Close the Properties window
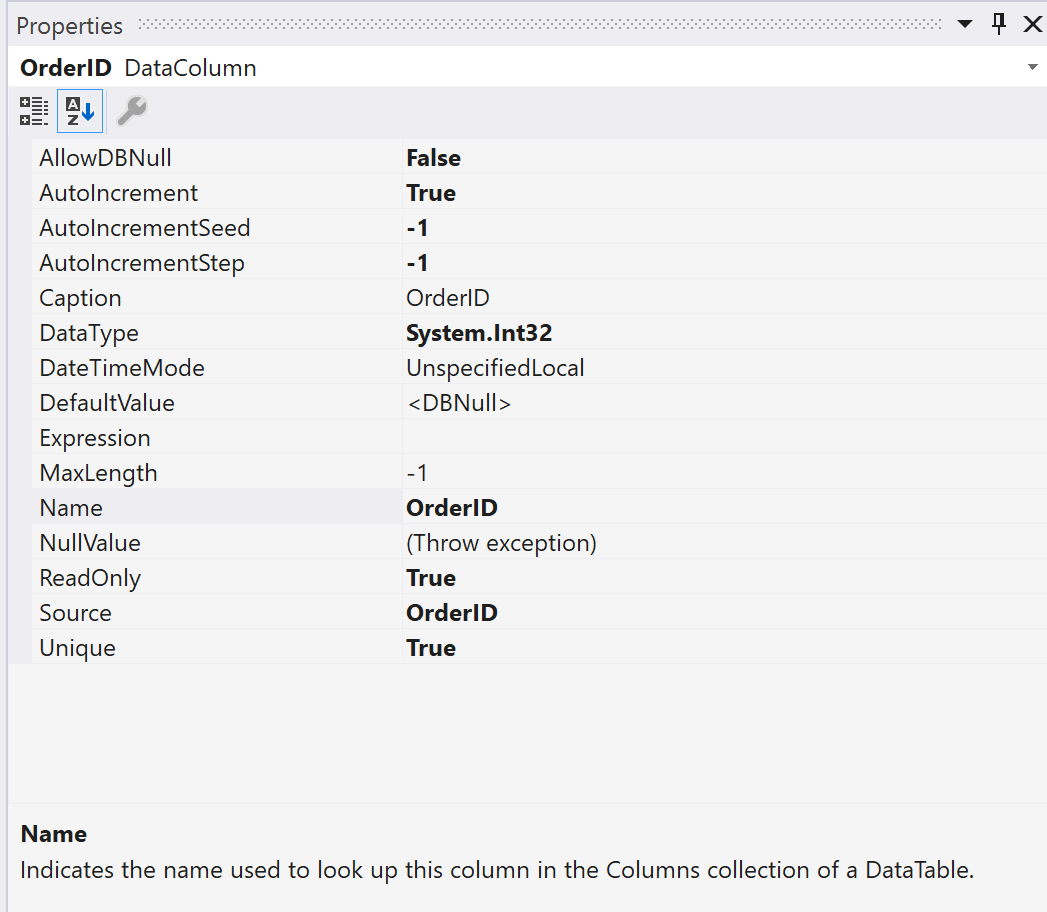Viewport: 1047px width, 912px height. 1032,23
